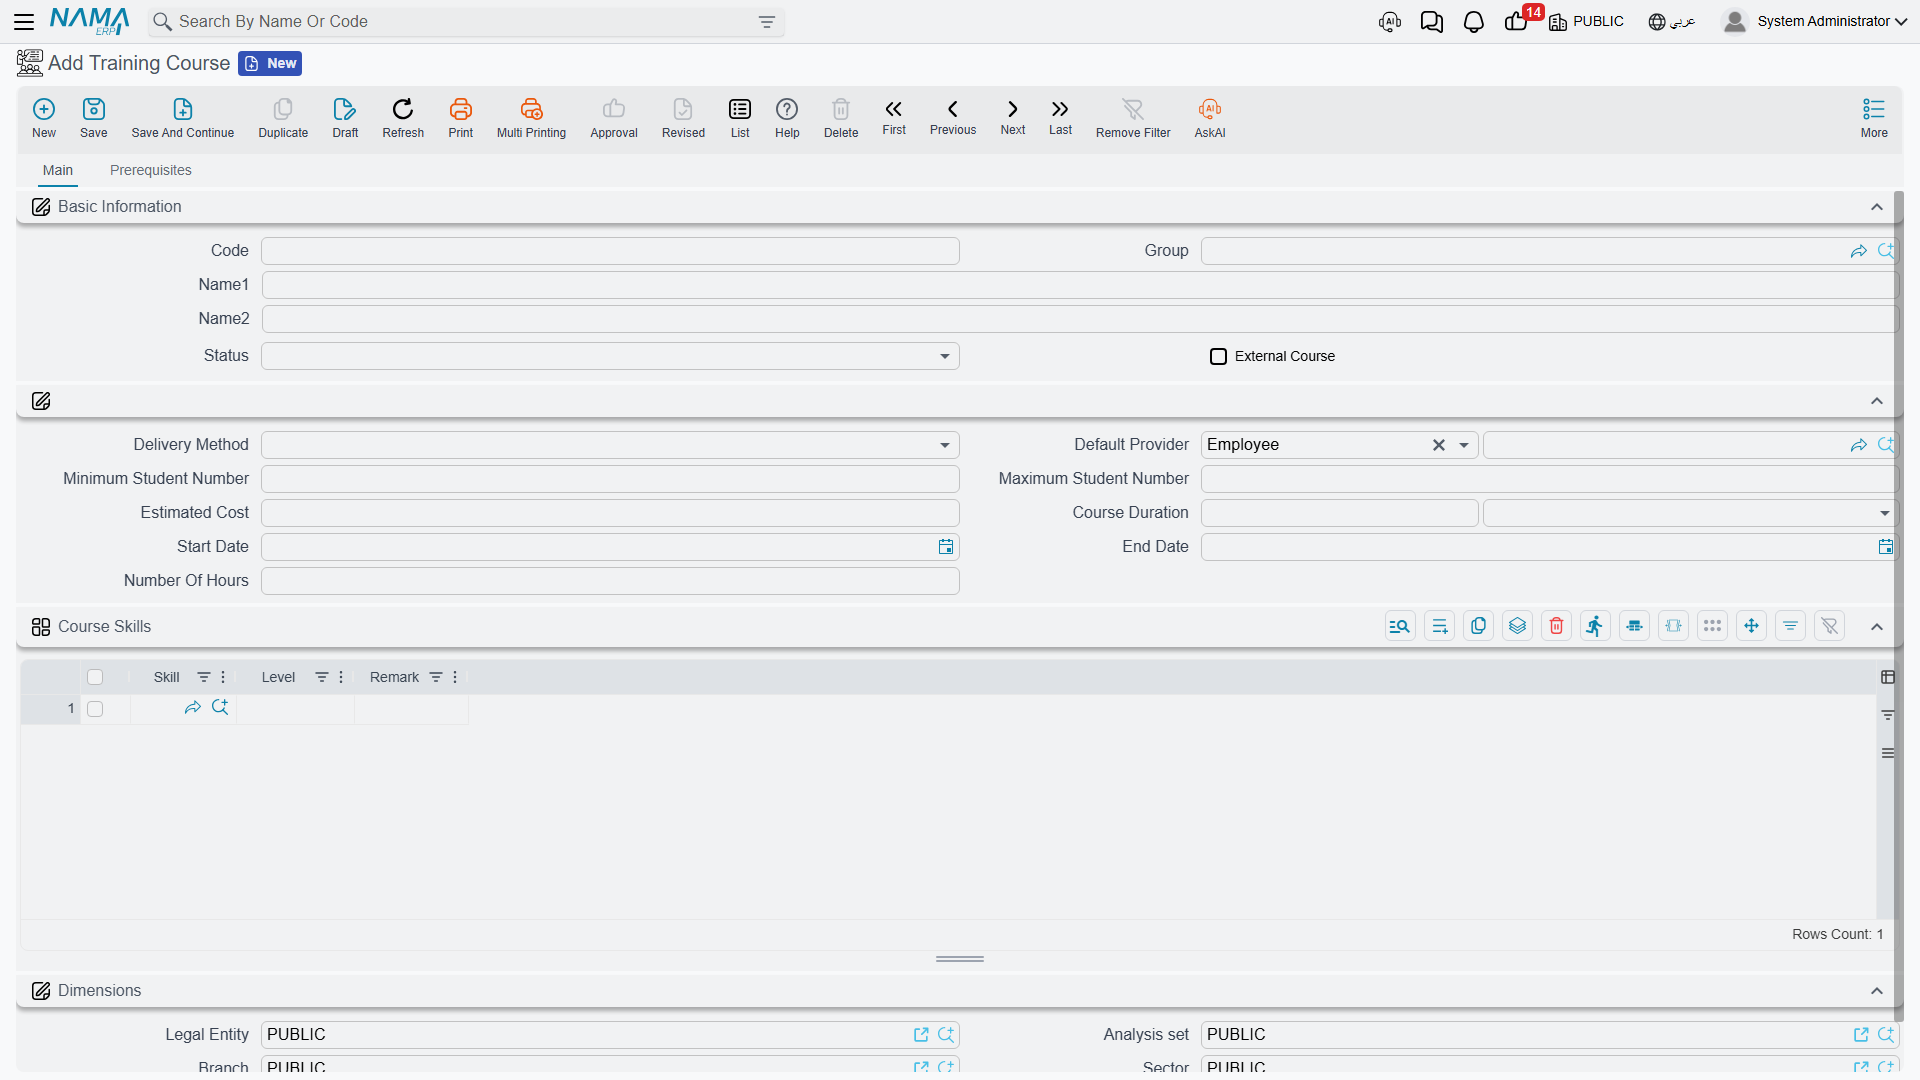Click the New status badge
Image resolution: width=1920 pixels, height=1080 pixels.
coord(270,63)
